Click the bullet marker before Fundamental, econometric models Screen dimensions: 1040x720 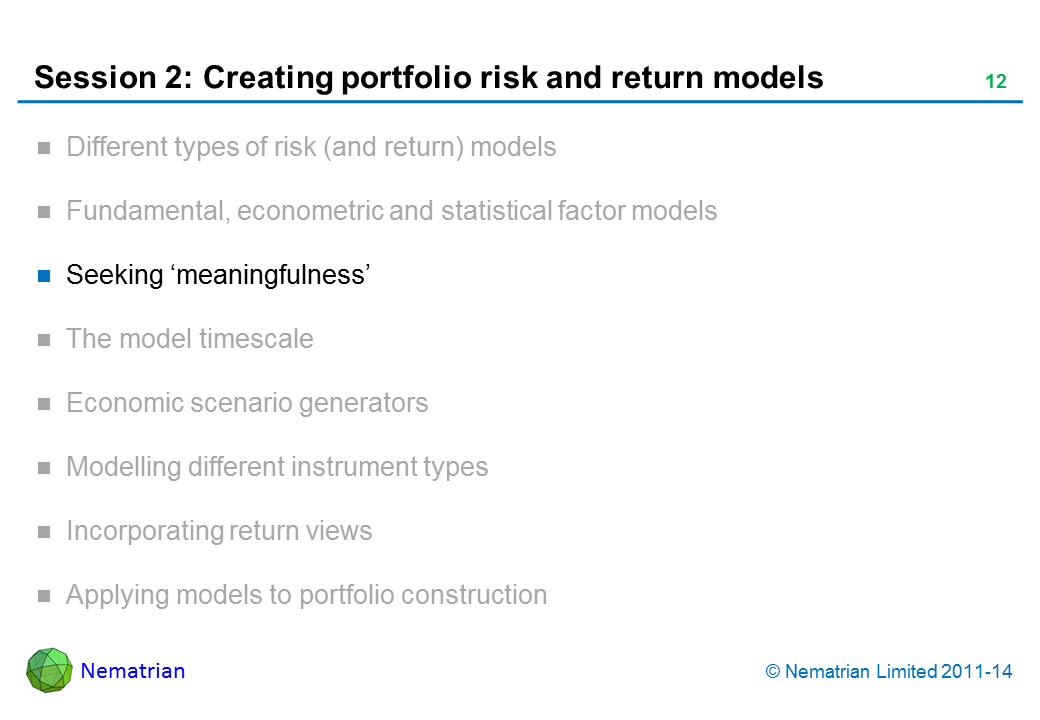point(44,213)
